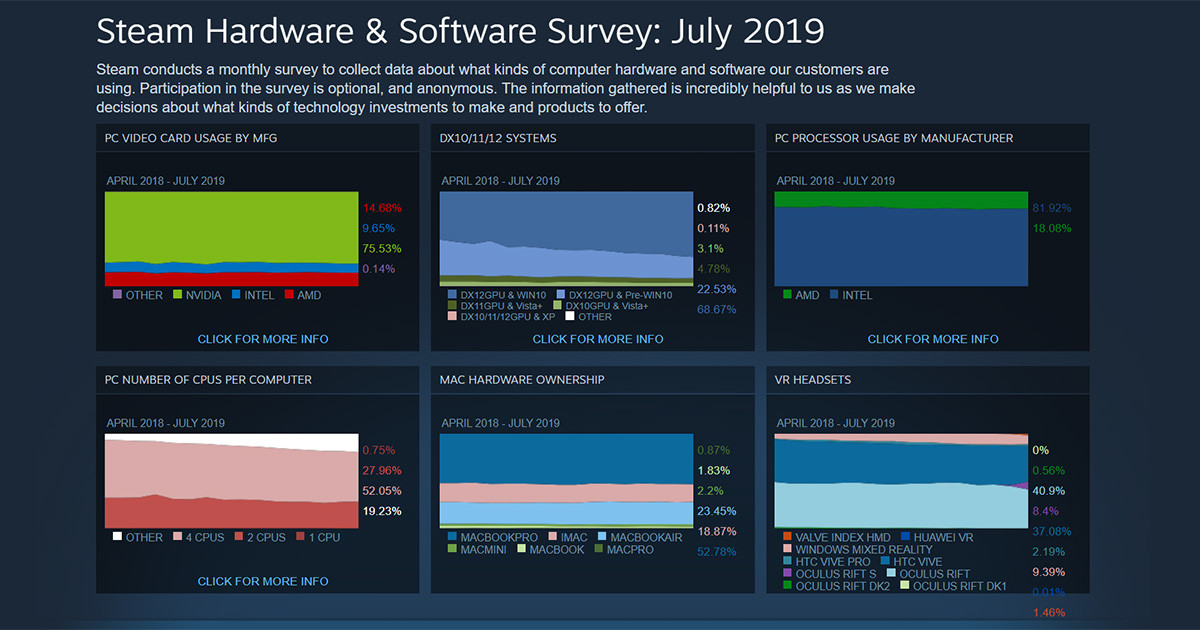
Task: Click the INTEL swatch in processor legend
Action: click(833, 295)
